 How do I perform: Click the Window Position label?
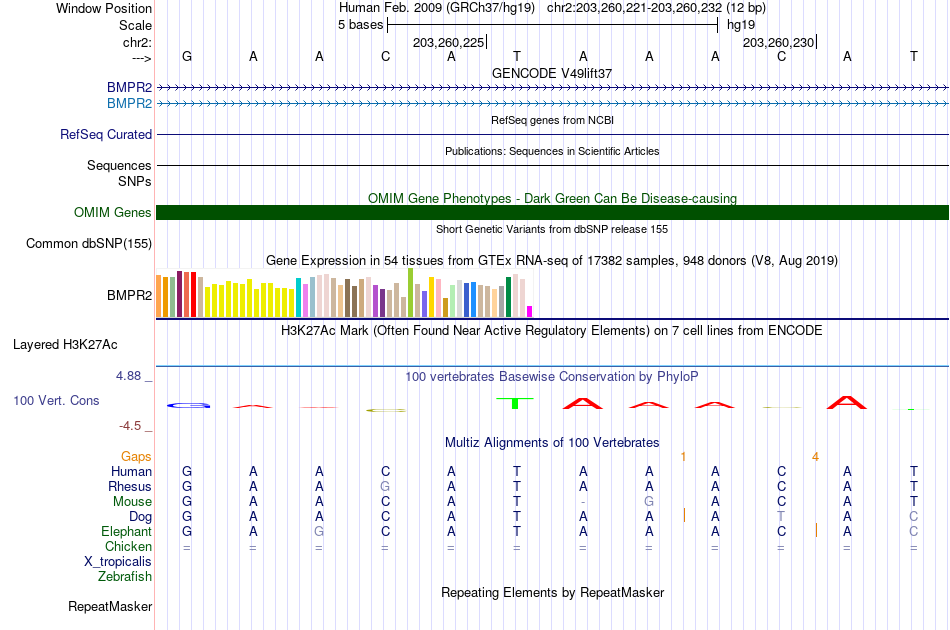104,8
